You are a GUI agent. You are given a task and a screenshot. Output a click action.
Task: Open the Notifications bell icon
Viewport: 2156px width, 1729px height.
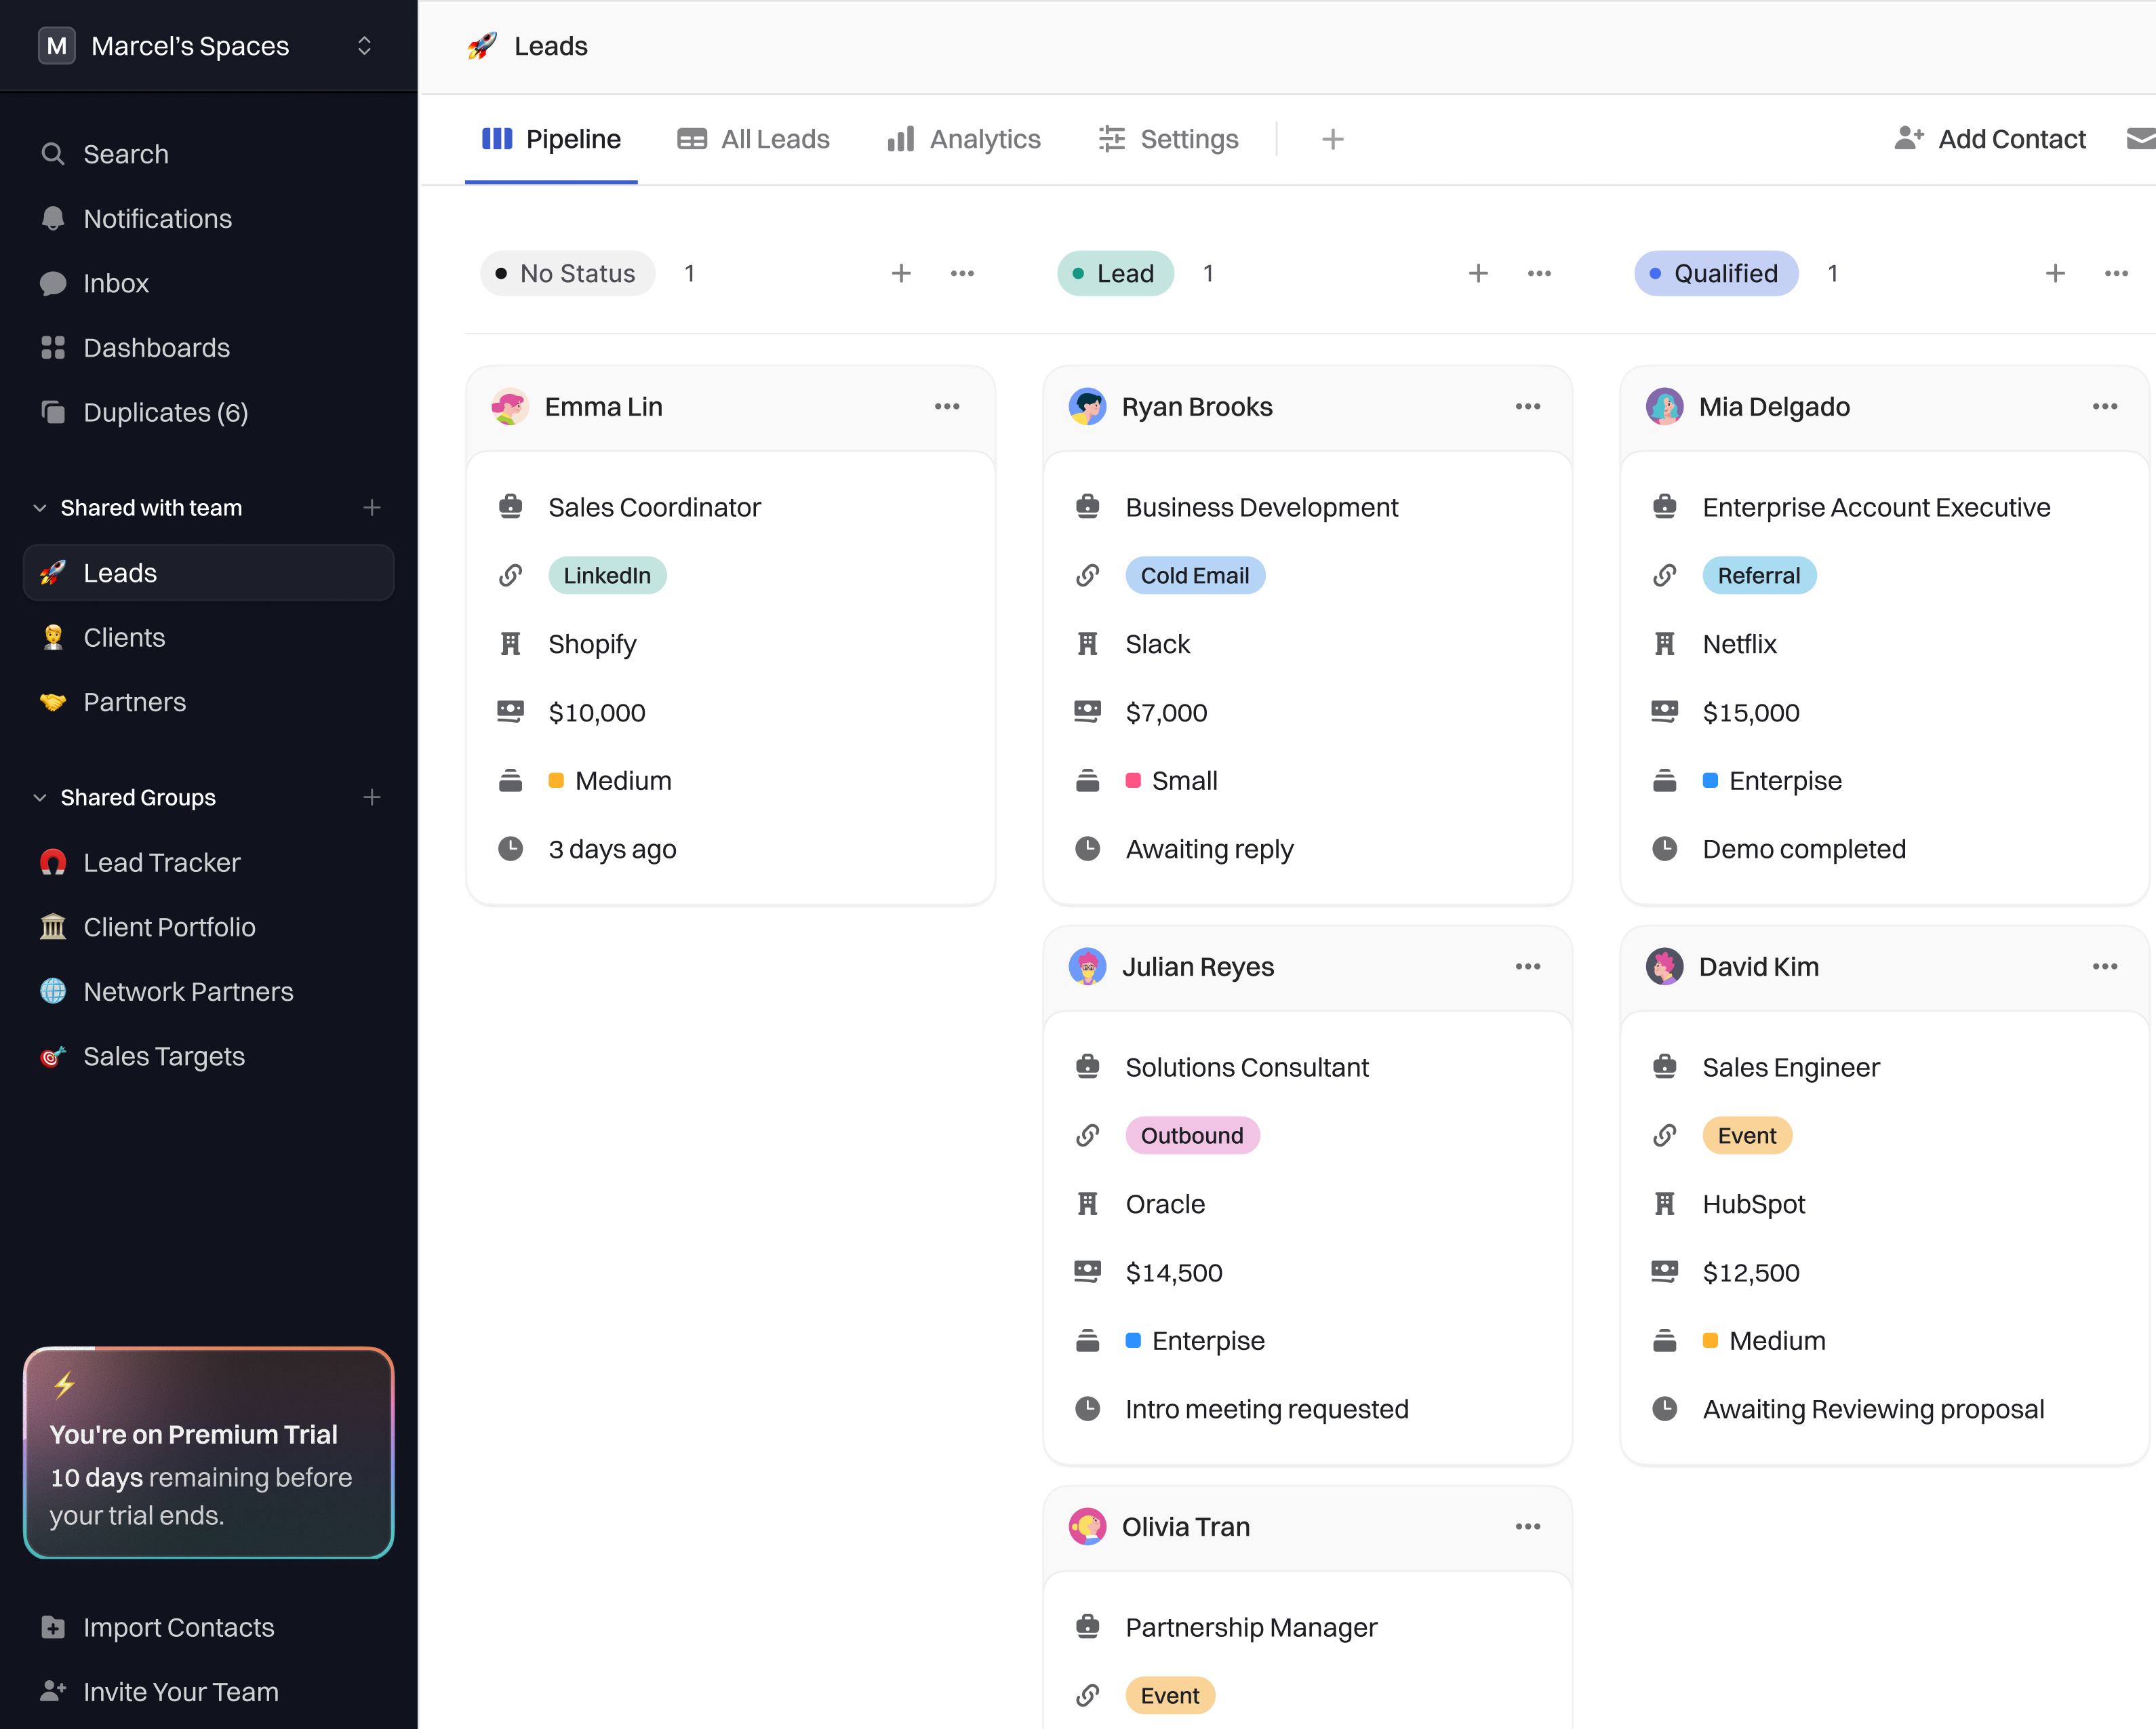53,218
